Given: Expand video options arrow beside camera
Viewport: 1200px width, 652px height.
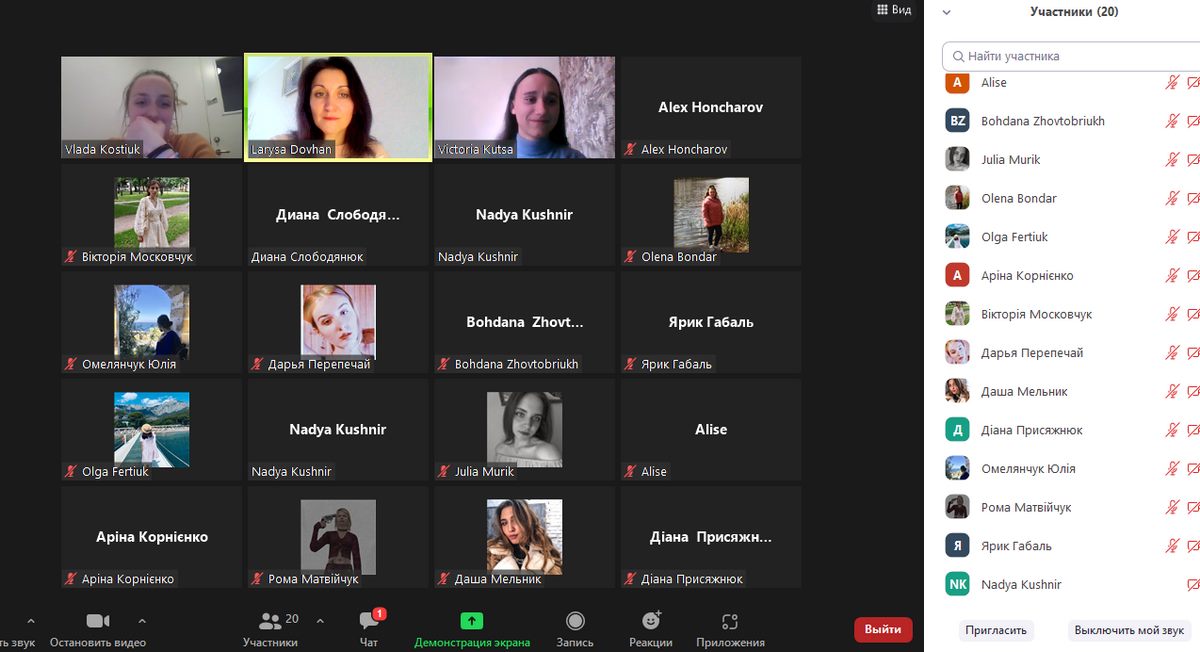Looking at the screenshot, I should click(142, 620).
